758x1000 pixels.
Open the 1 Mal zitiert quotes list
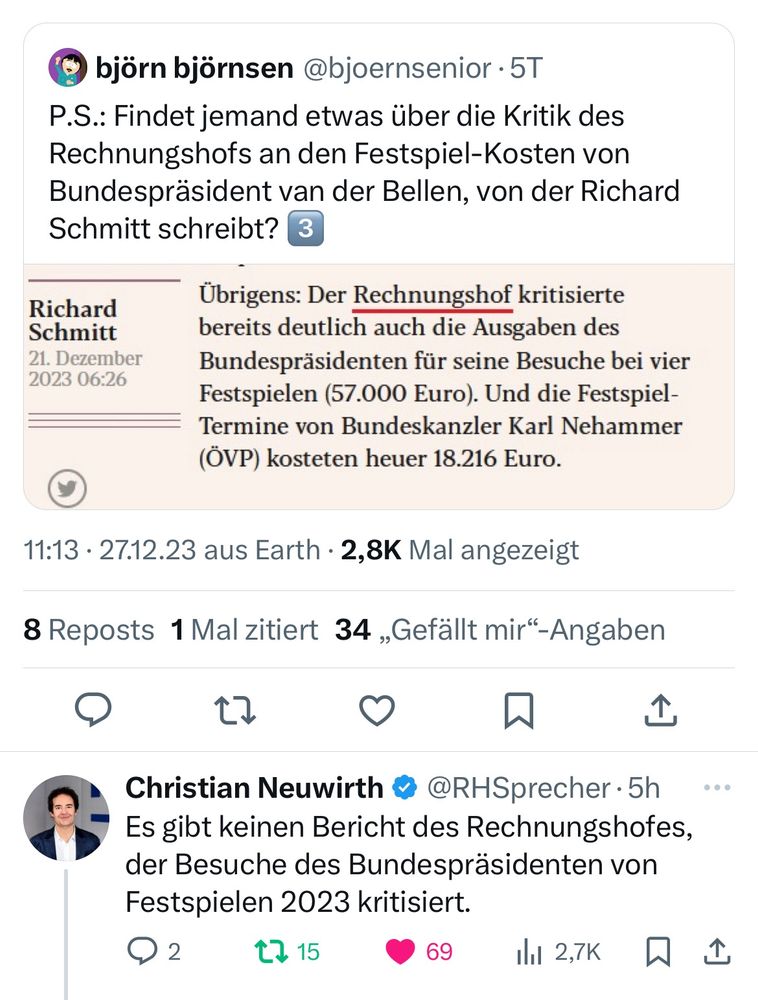tap(244, 630)
